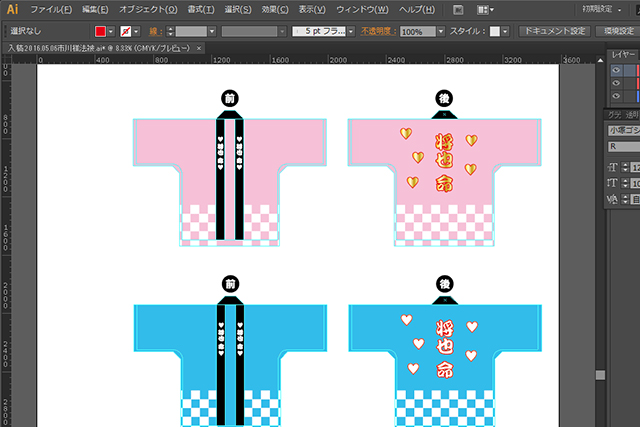Click the 前 badge above blue happi
The image size is (640, 427).
click(x=231, y=284)
